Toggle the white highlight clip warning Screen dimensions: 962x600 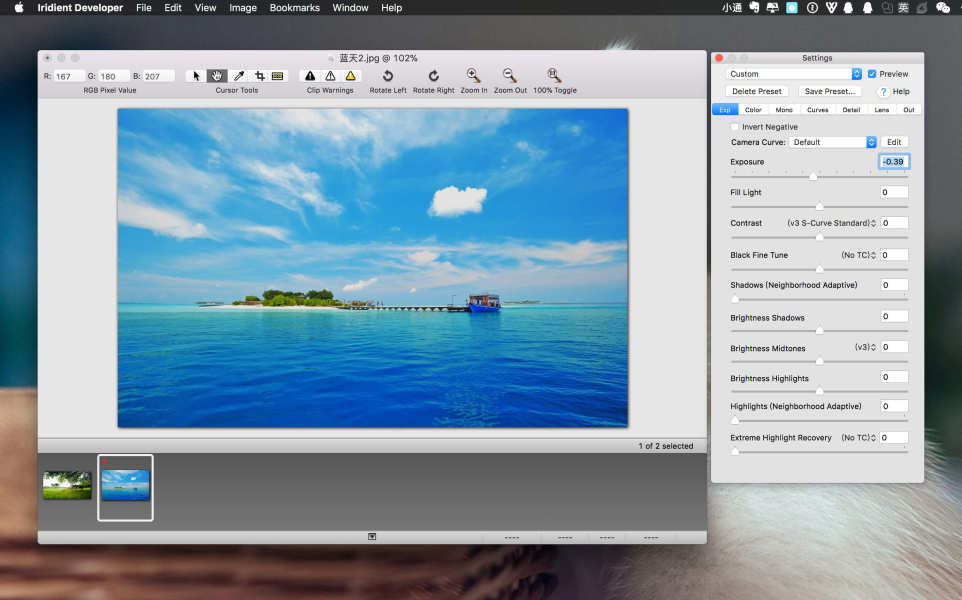tap(330, 76)
